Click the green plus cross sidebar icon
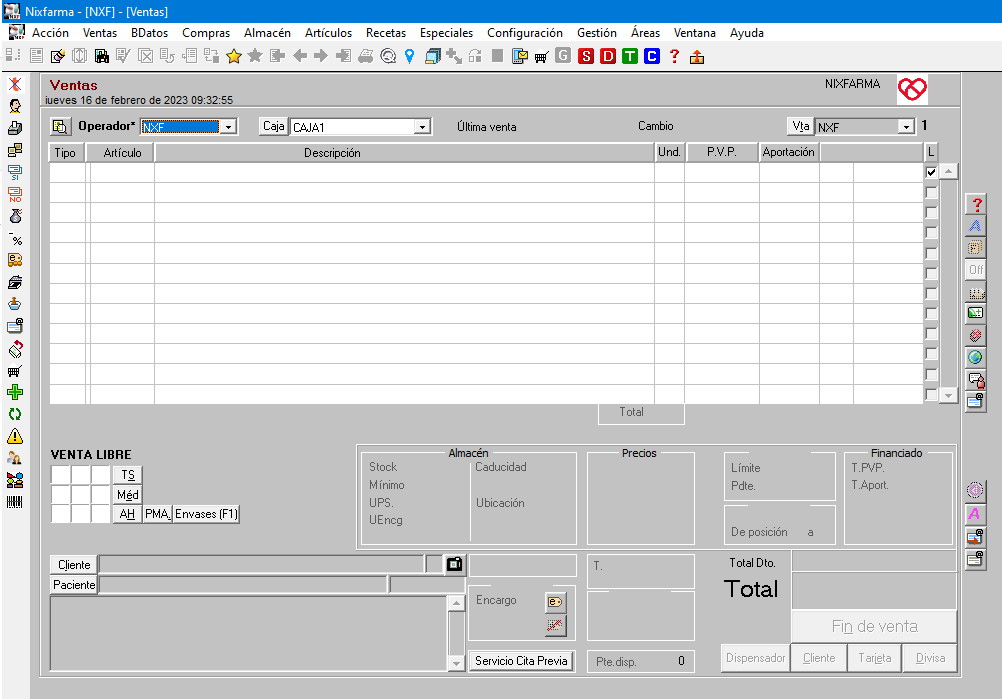This screenshot has width=1002, height=699. pyautogui.click(x=15, y=392)
